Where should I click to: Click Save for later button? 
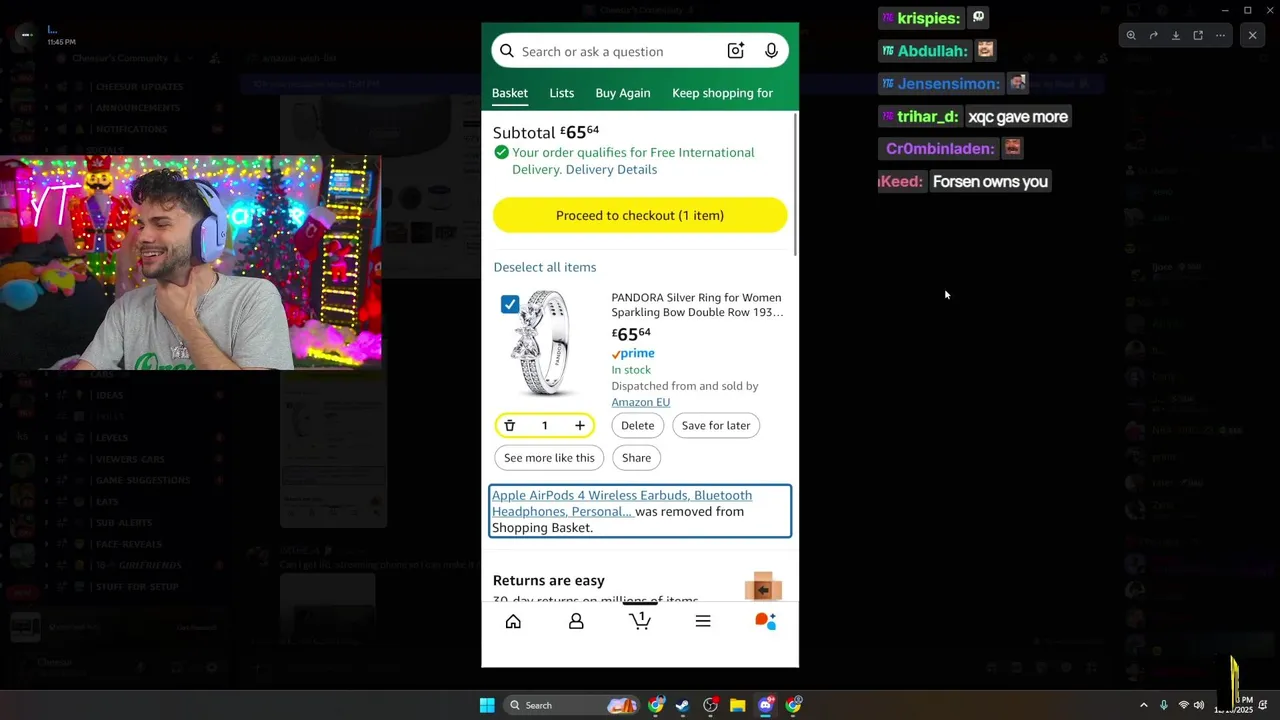tap(716, 426)
